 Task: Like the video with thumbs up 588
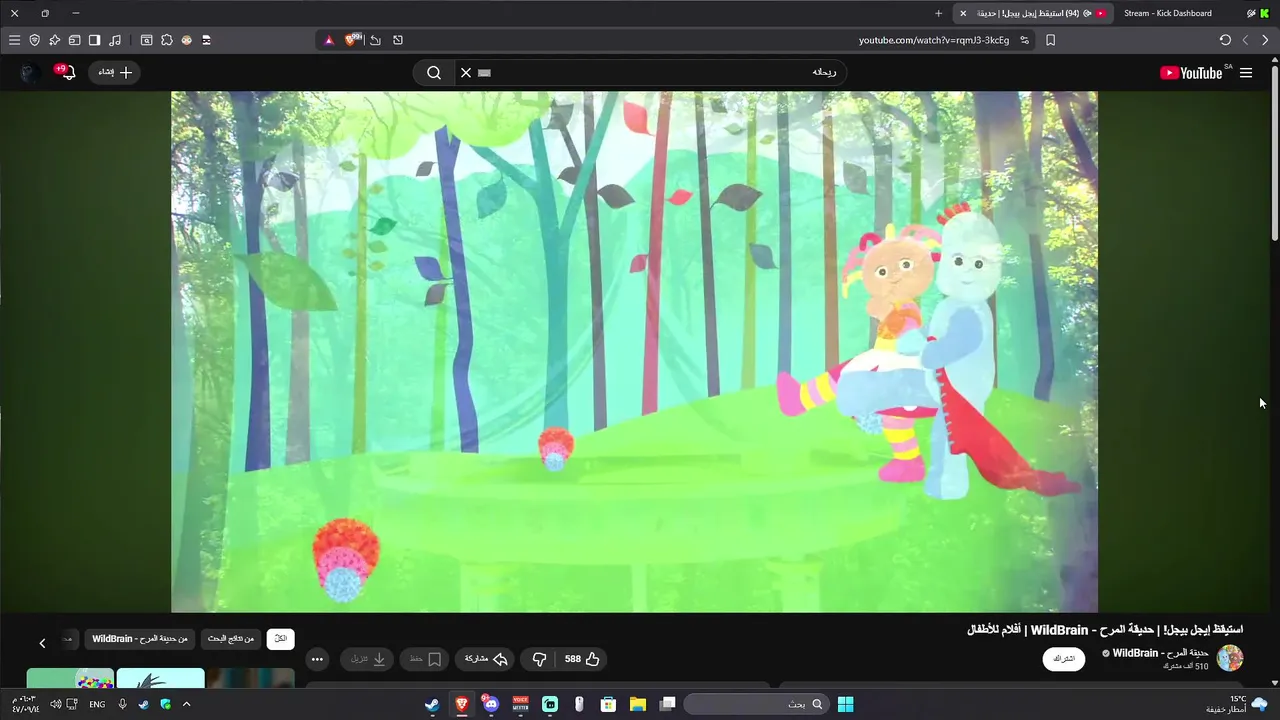581,659
